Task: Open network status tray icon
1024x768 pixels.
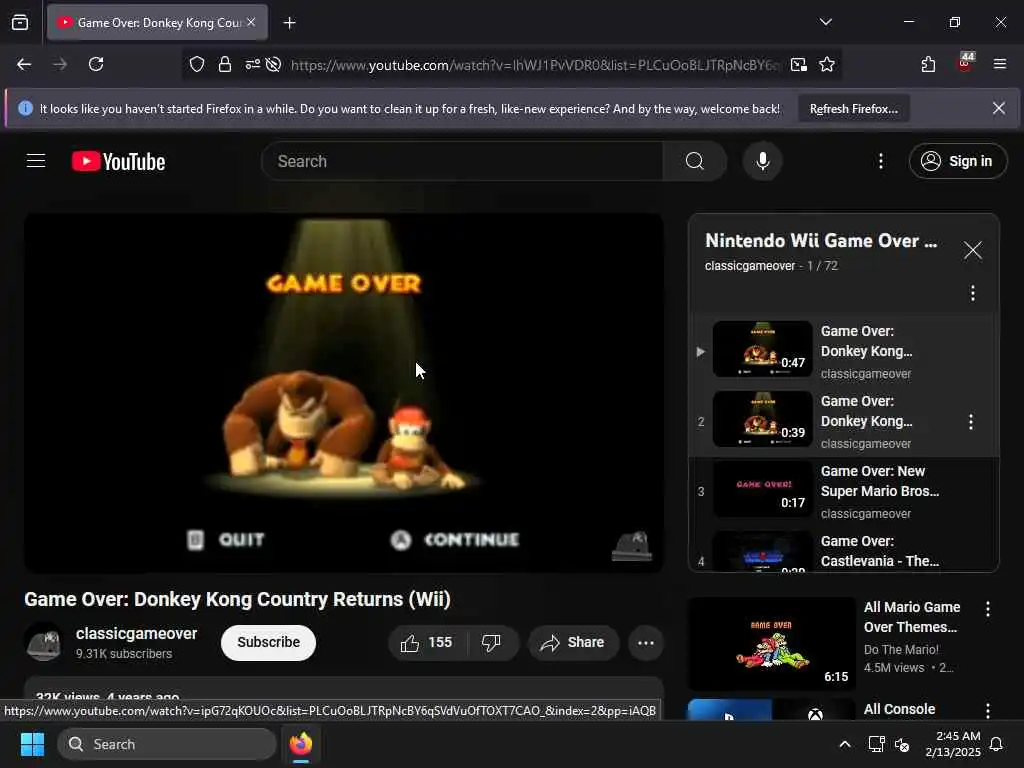Action: [x=876, y=744]
